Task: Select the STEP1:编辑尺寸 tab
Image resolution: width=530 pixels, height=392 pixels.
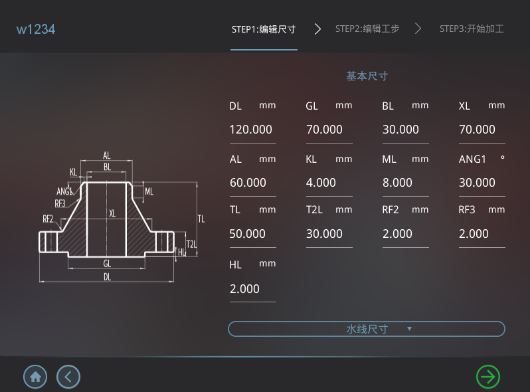Action: pyautogui.click(x=264, y=30)
